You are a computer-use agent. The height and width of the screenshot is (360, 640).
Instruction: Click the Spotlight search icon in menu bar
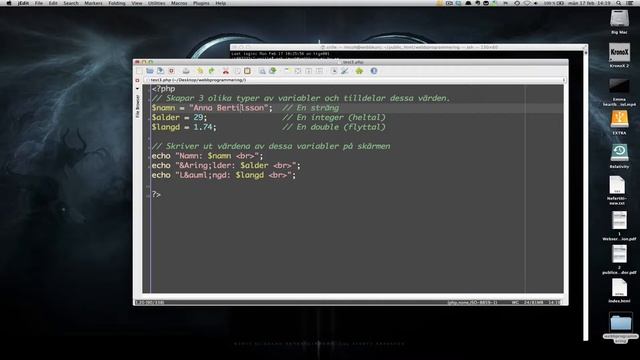coord(619,3)
